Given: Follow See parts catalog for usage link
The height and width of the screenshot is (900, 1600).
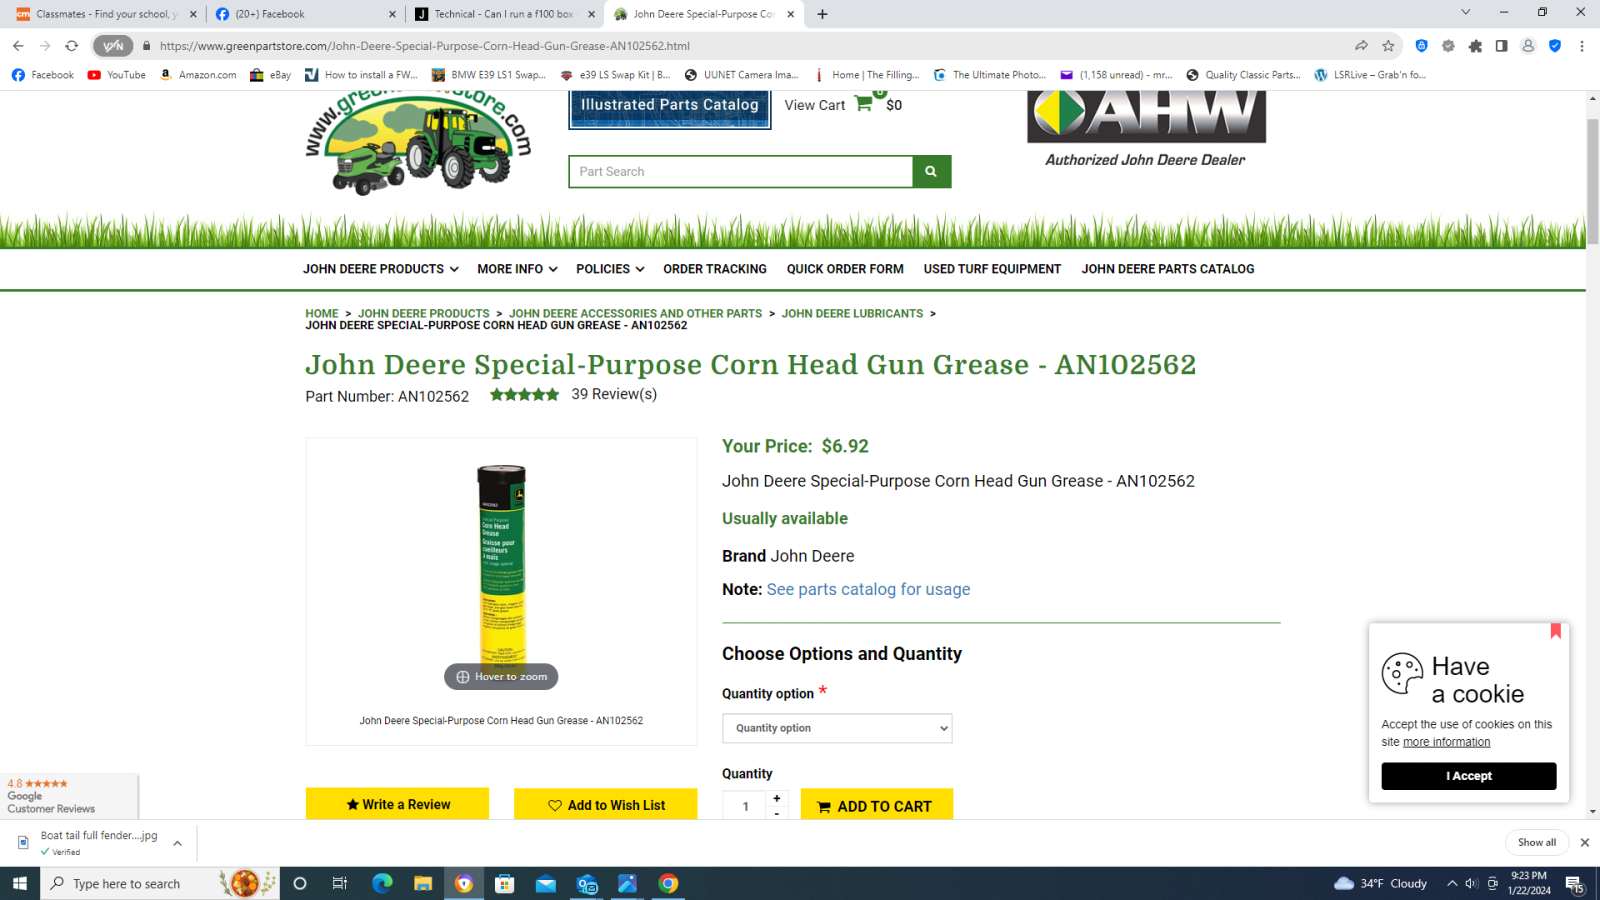Looking at the screenshot, I should point(868,590).
